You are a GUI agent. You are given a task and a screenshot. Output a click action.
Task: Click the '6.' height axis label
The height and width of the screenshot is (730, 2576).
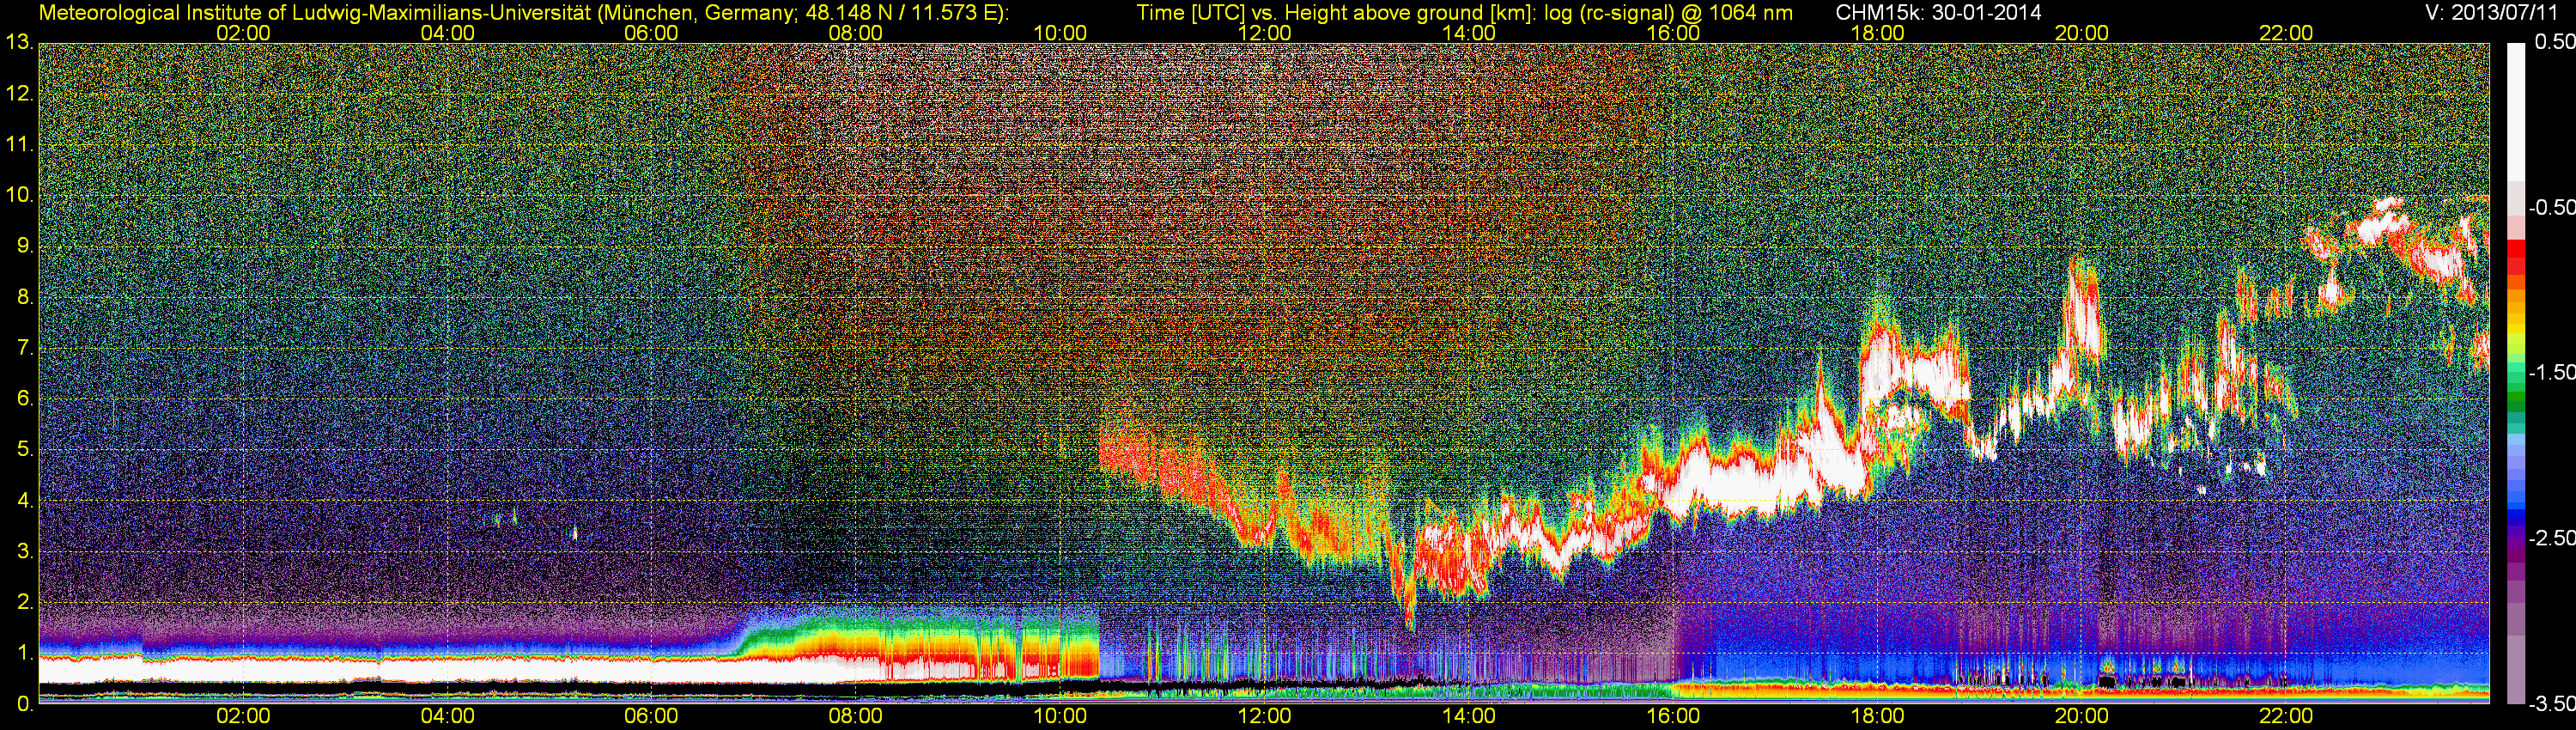25,399
